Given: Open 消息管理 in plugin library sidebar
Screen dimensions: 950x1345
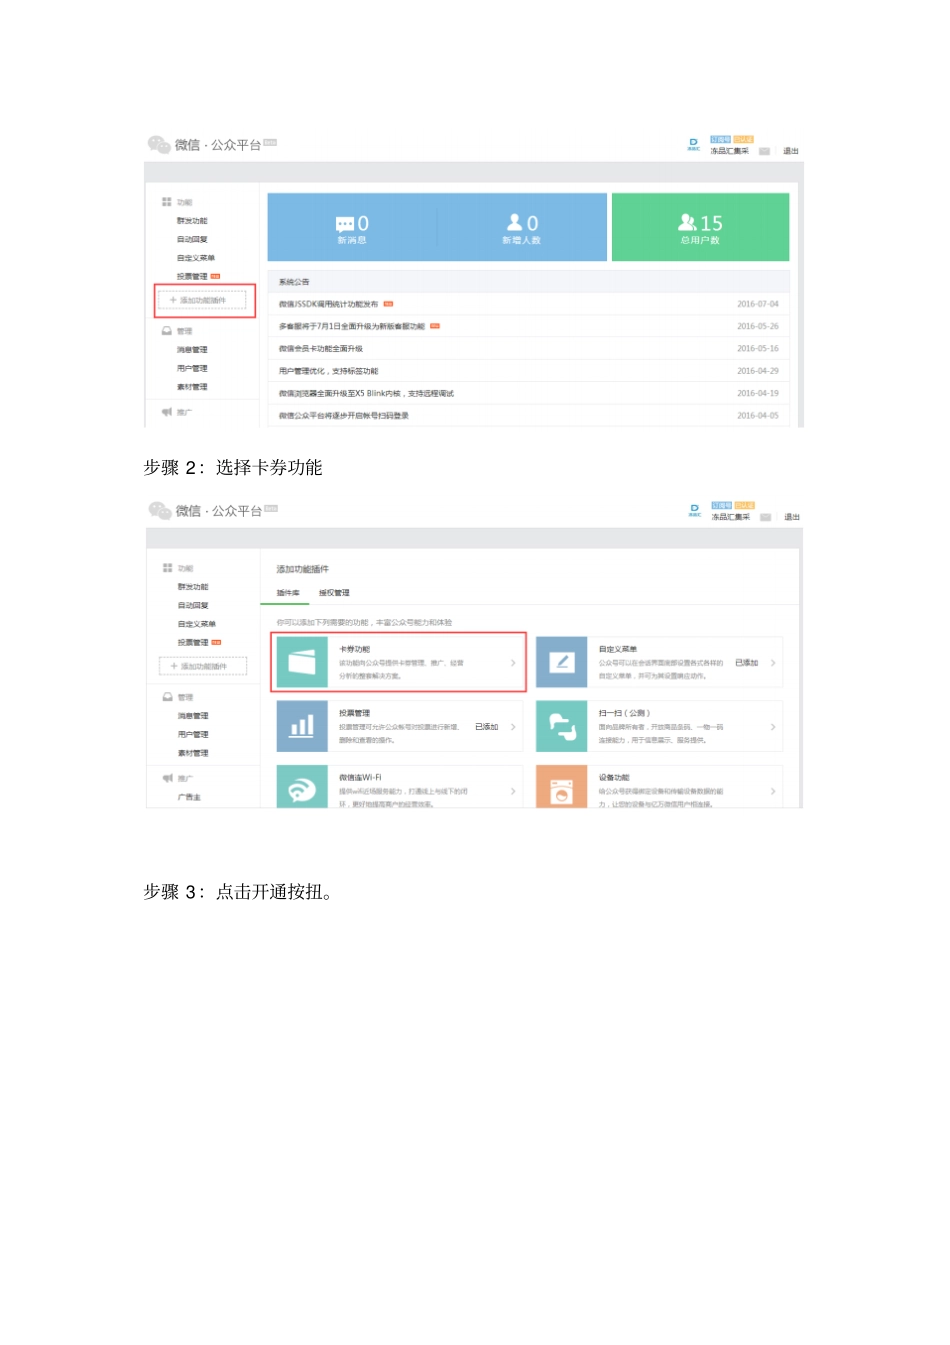Looking at the screenshot, I should pyautogui.click(x=193, y=716).
